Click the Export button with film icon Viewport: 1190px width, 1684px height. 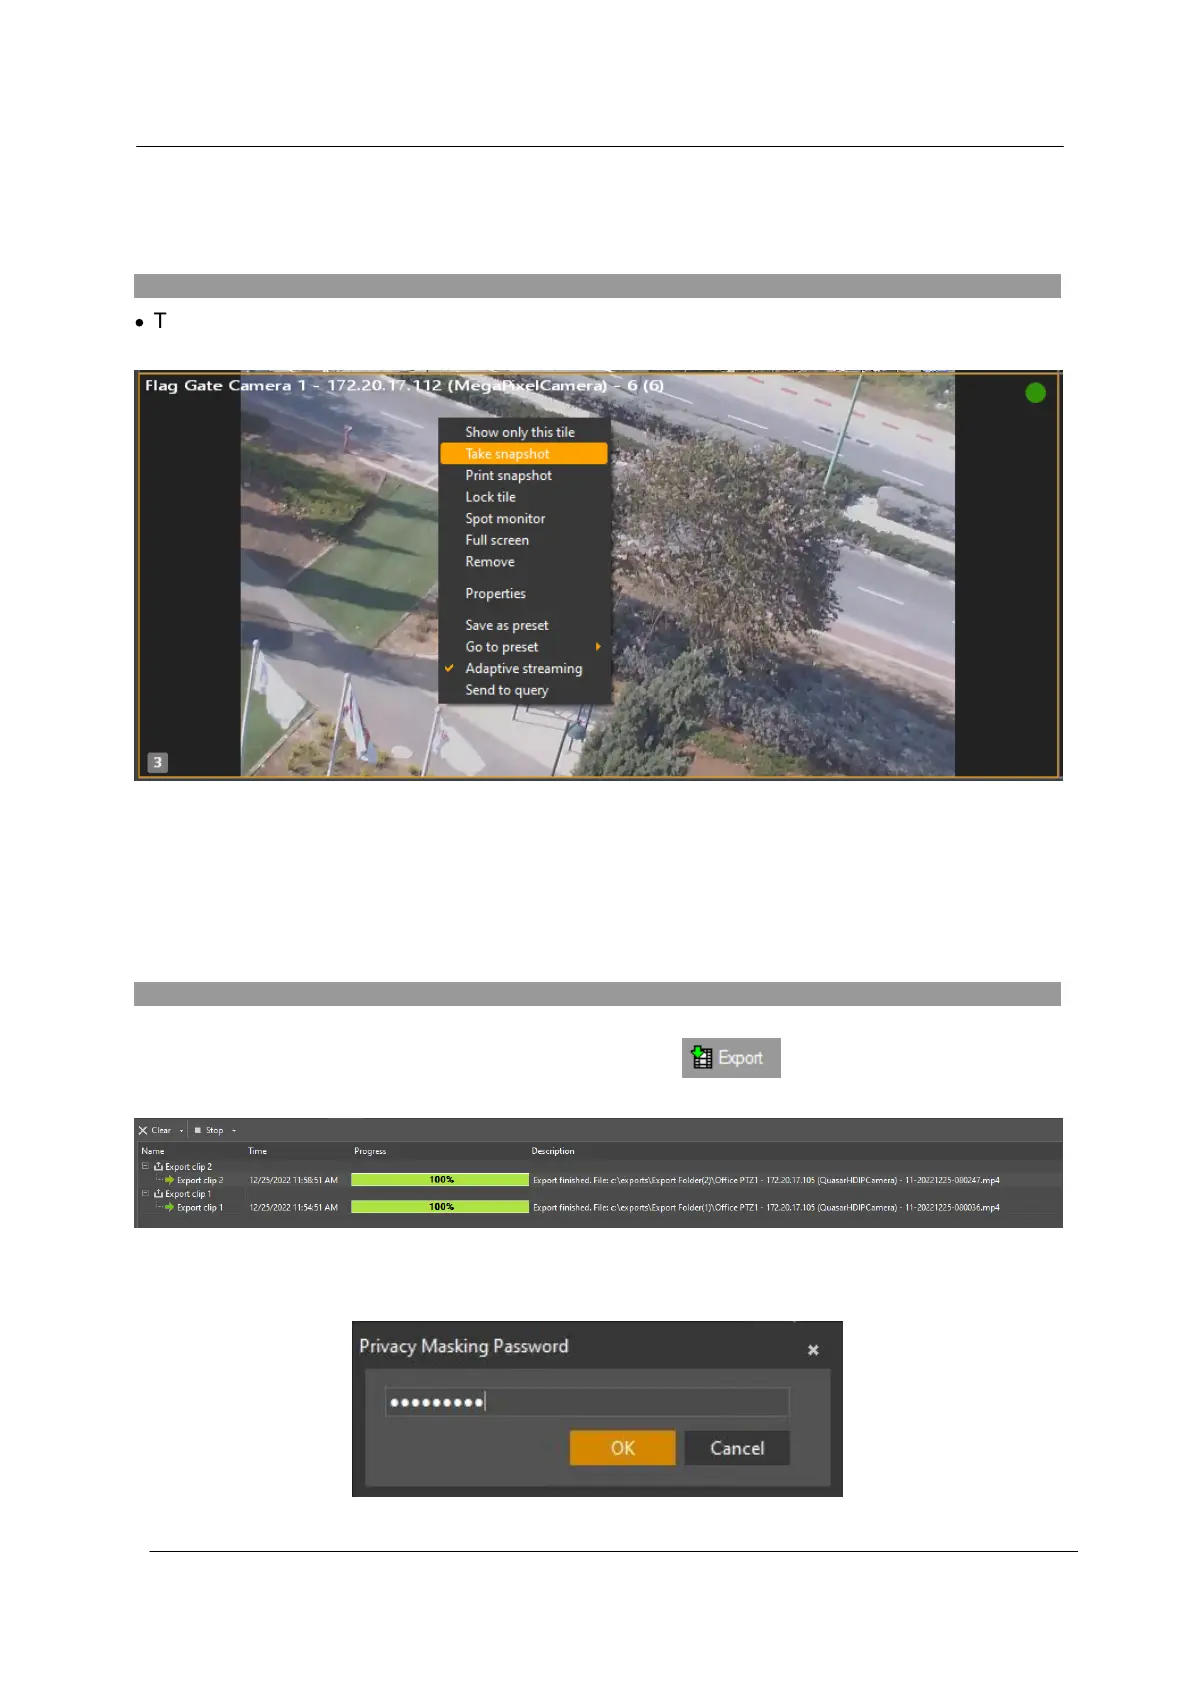[x=730, y=1058]
